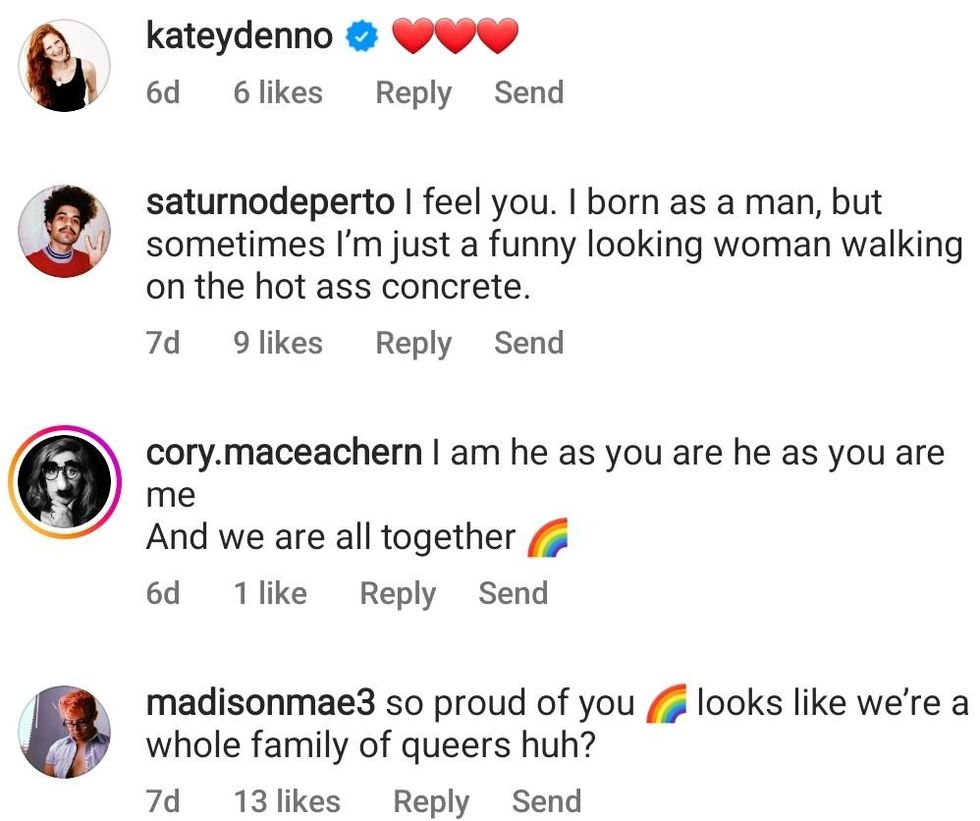Send saturnodeperto's comment
This screenshot has height=821, width=980.
point(529,343)
